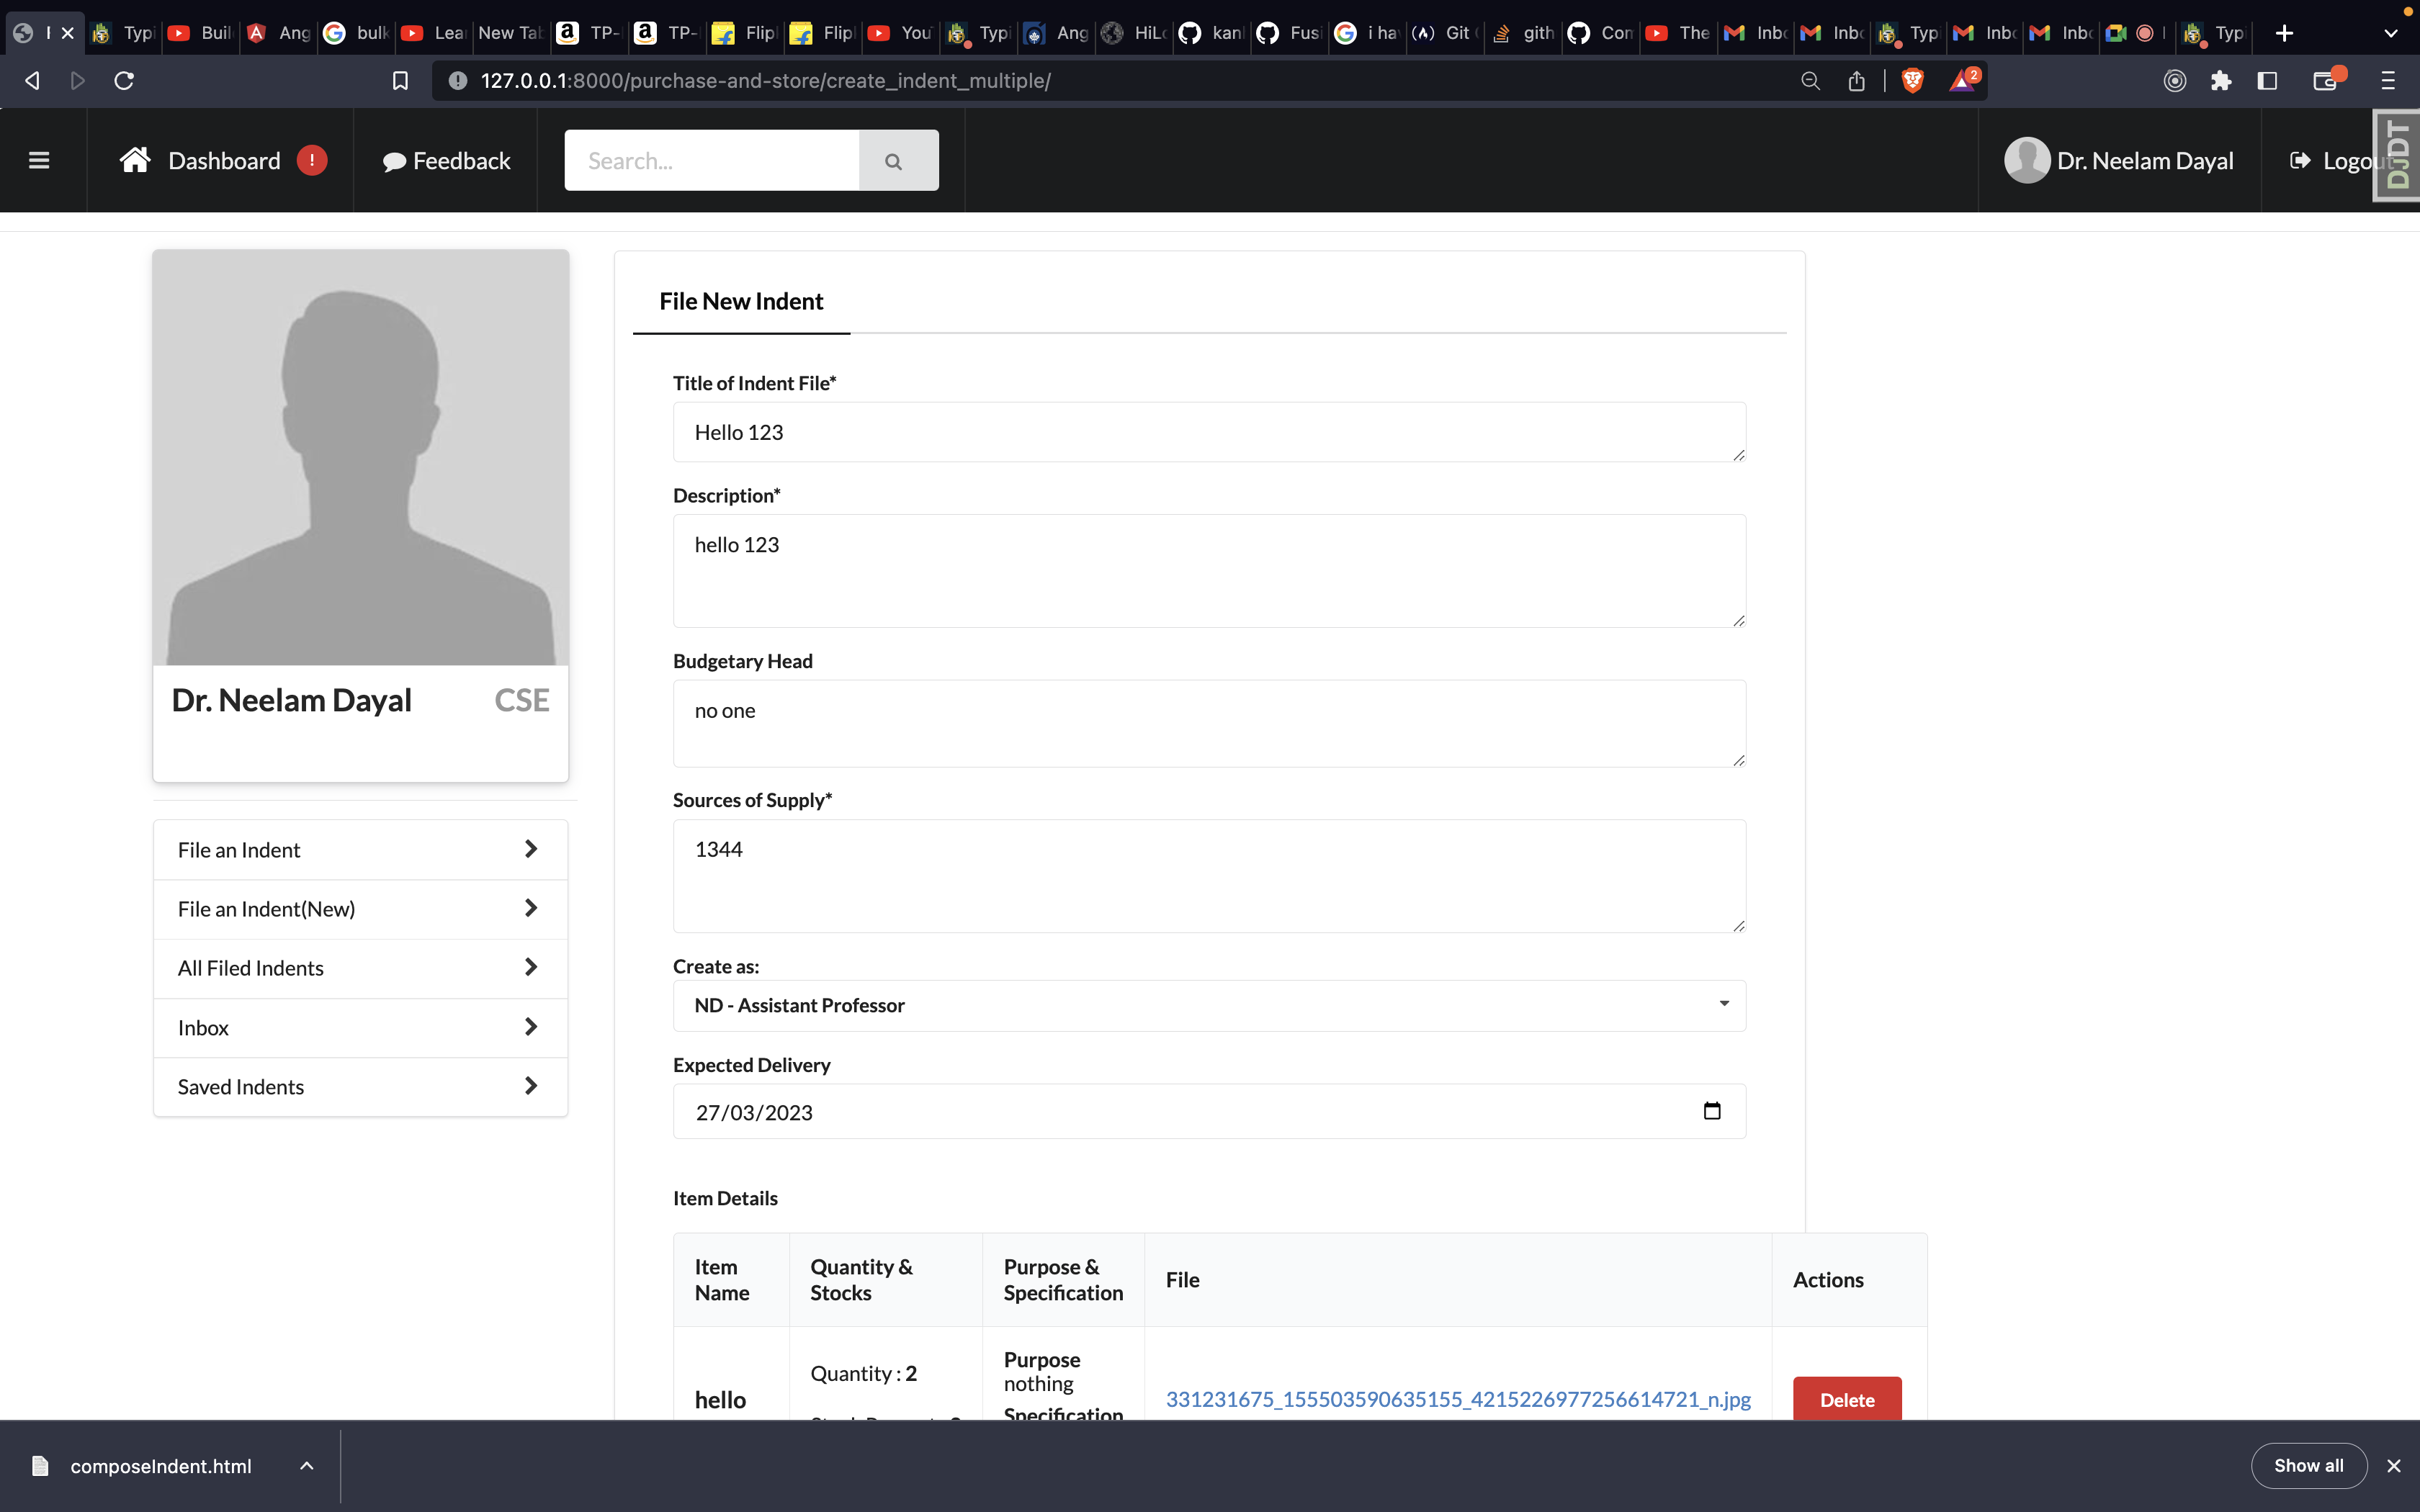Open the hamburger sidebar menu

(x=39, y=160)
